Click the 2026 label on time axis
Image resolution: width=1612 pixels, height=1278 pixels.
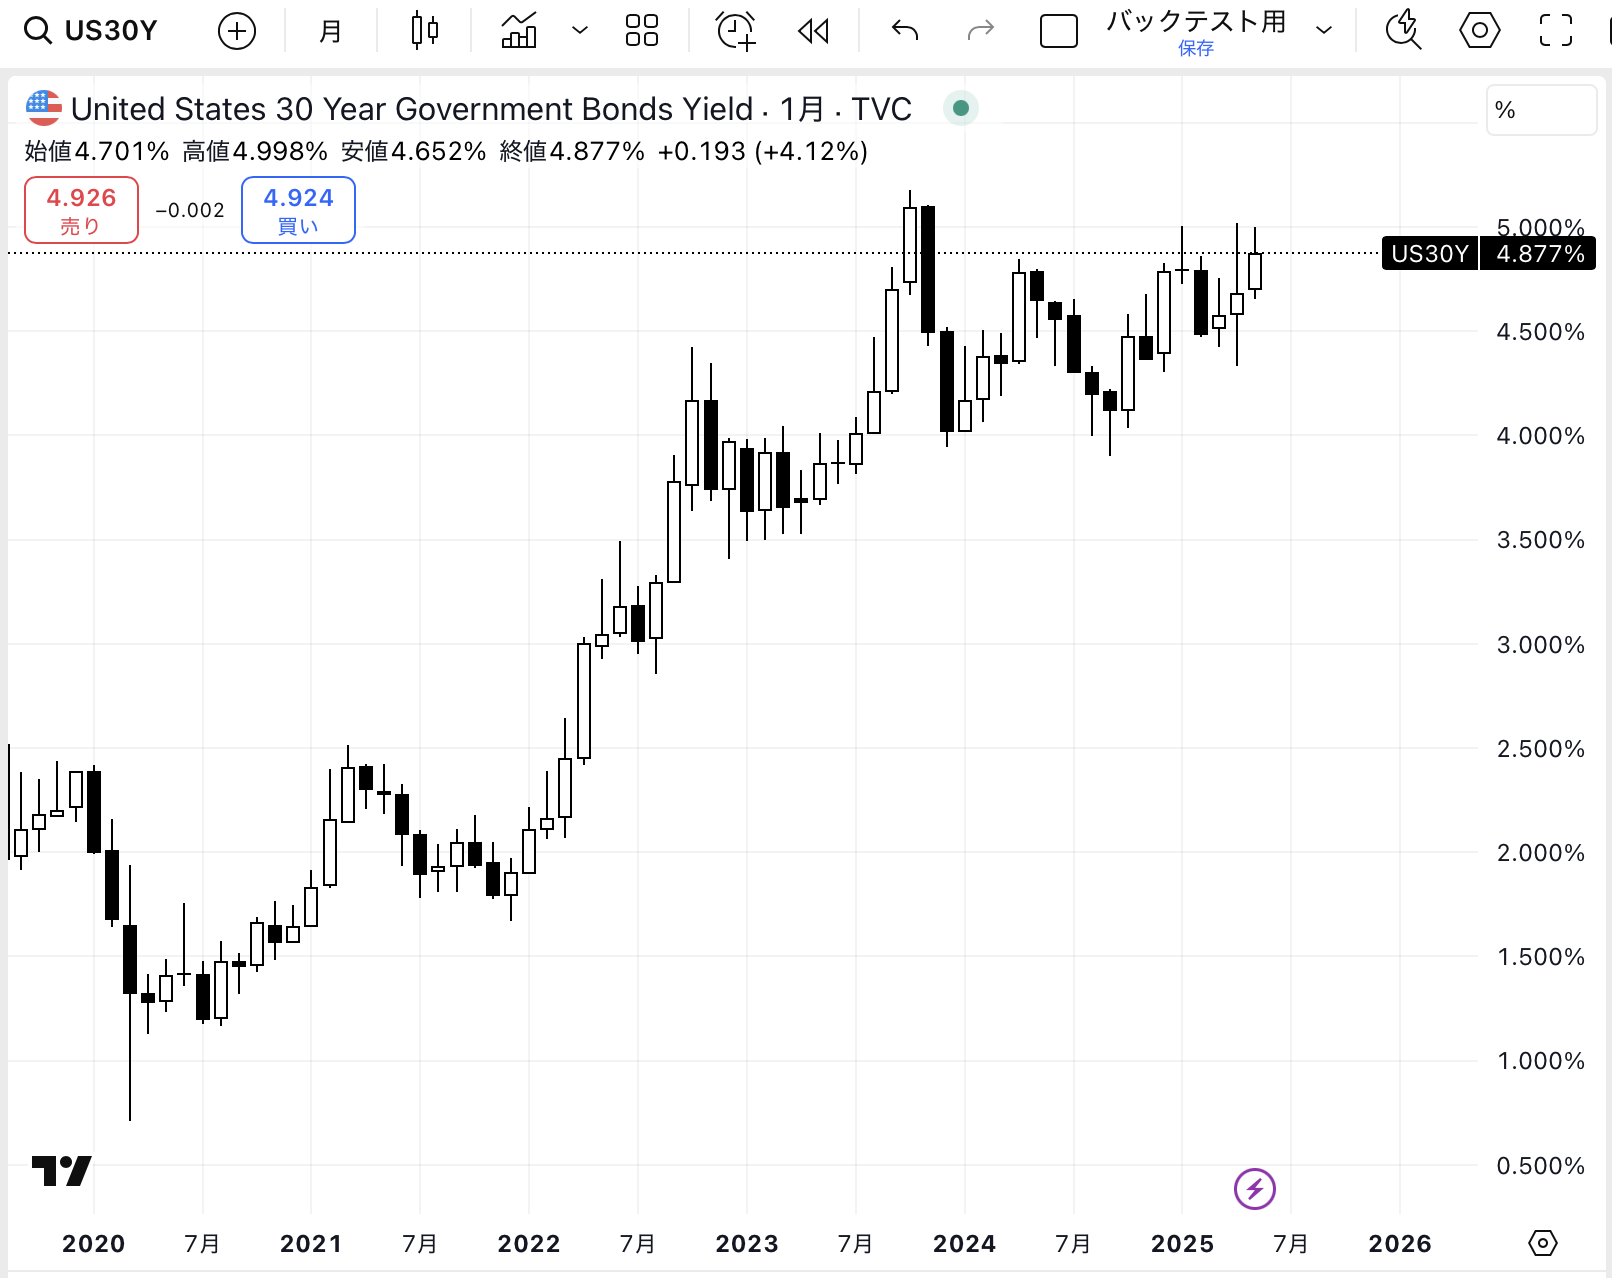[x=1400, y=1244]
